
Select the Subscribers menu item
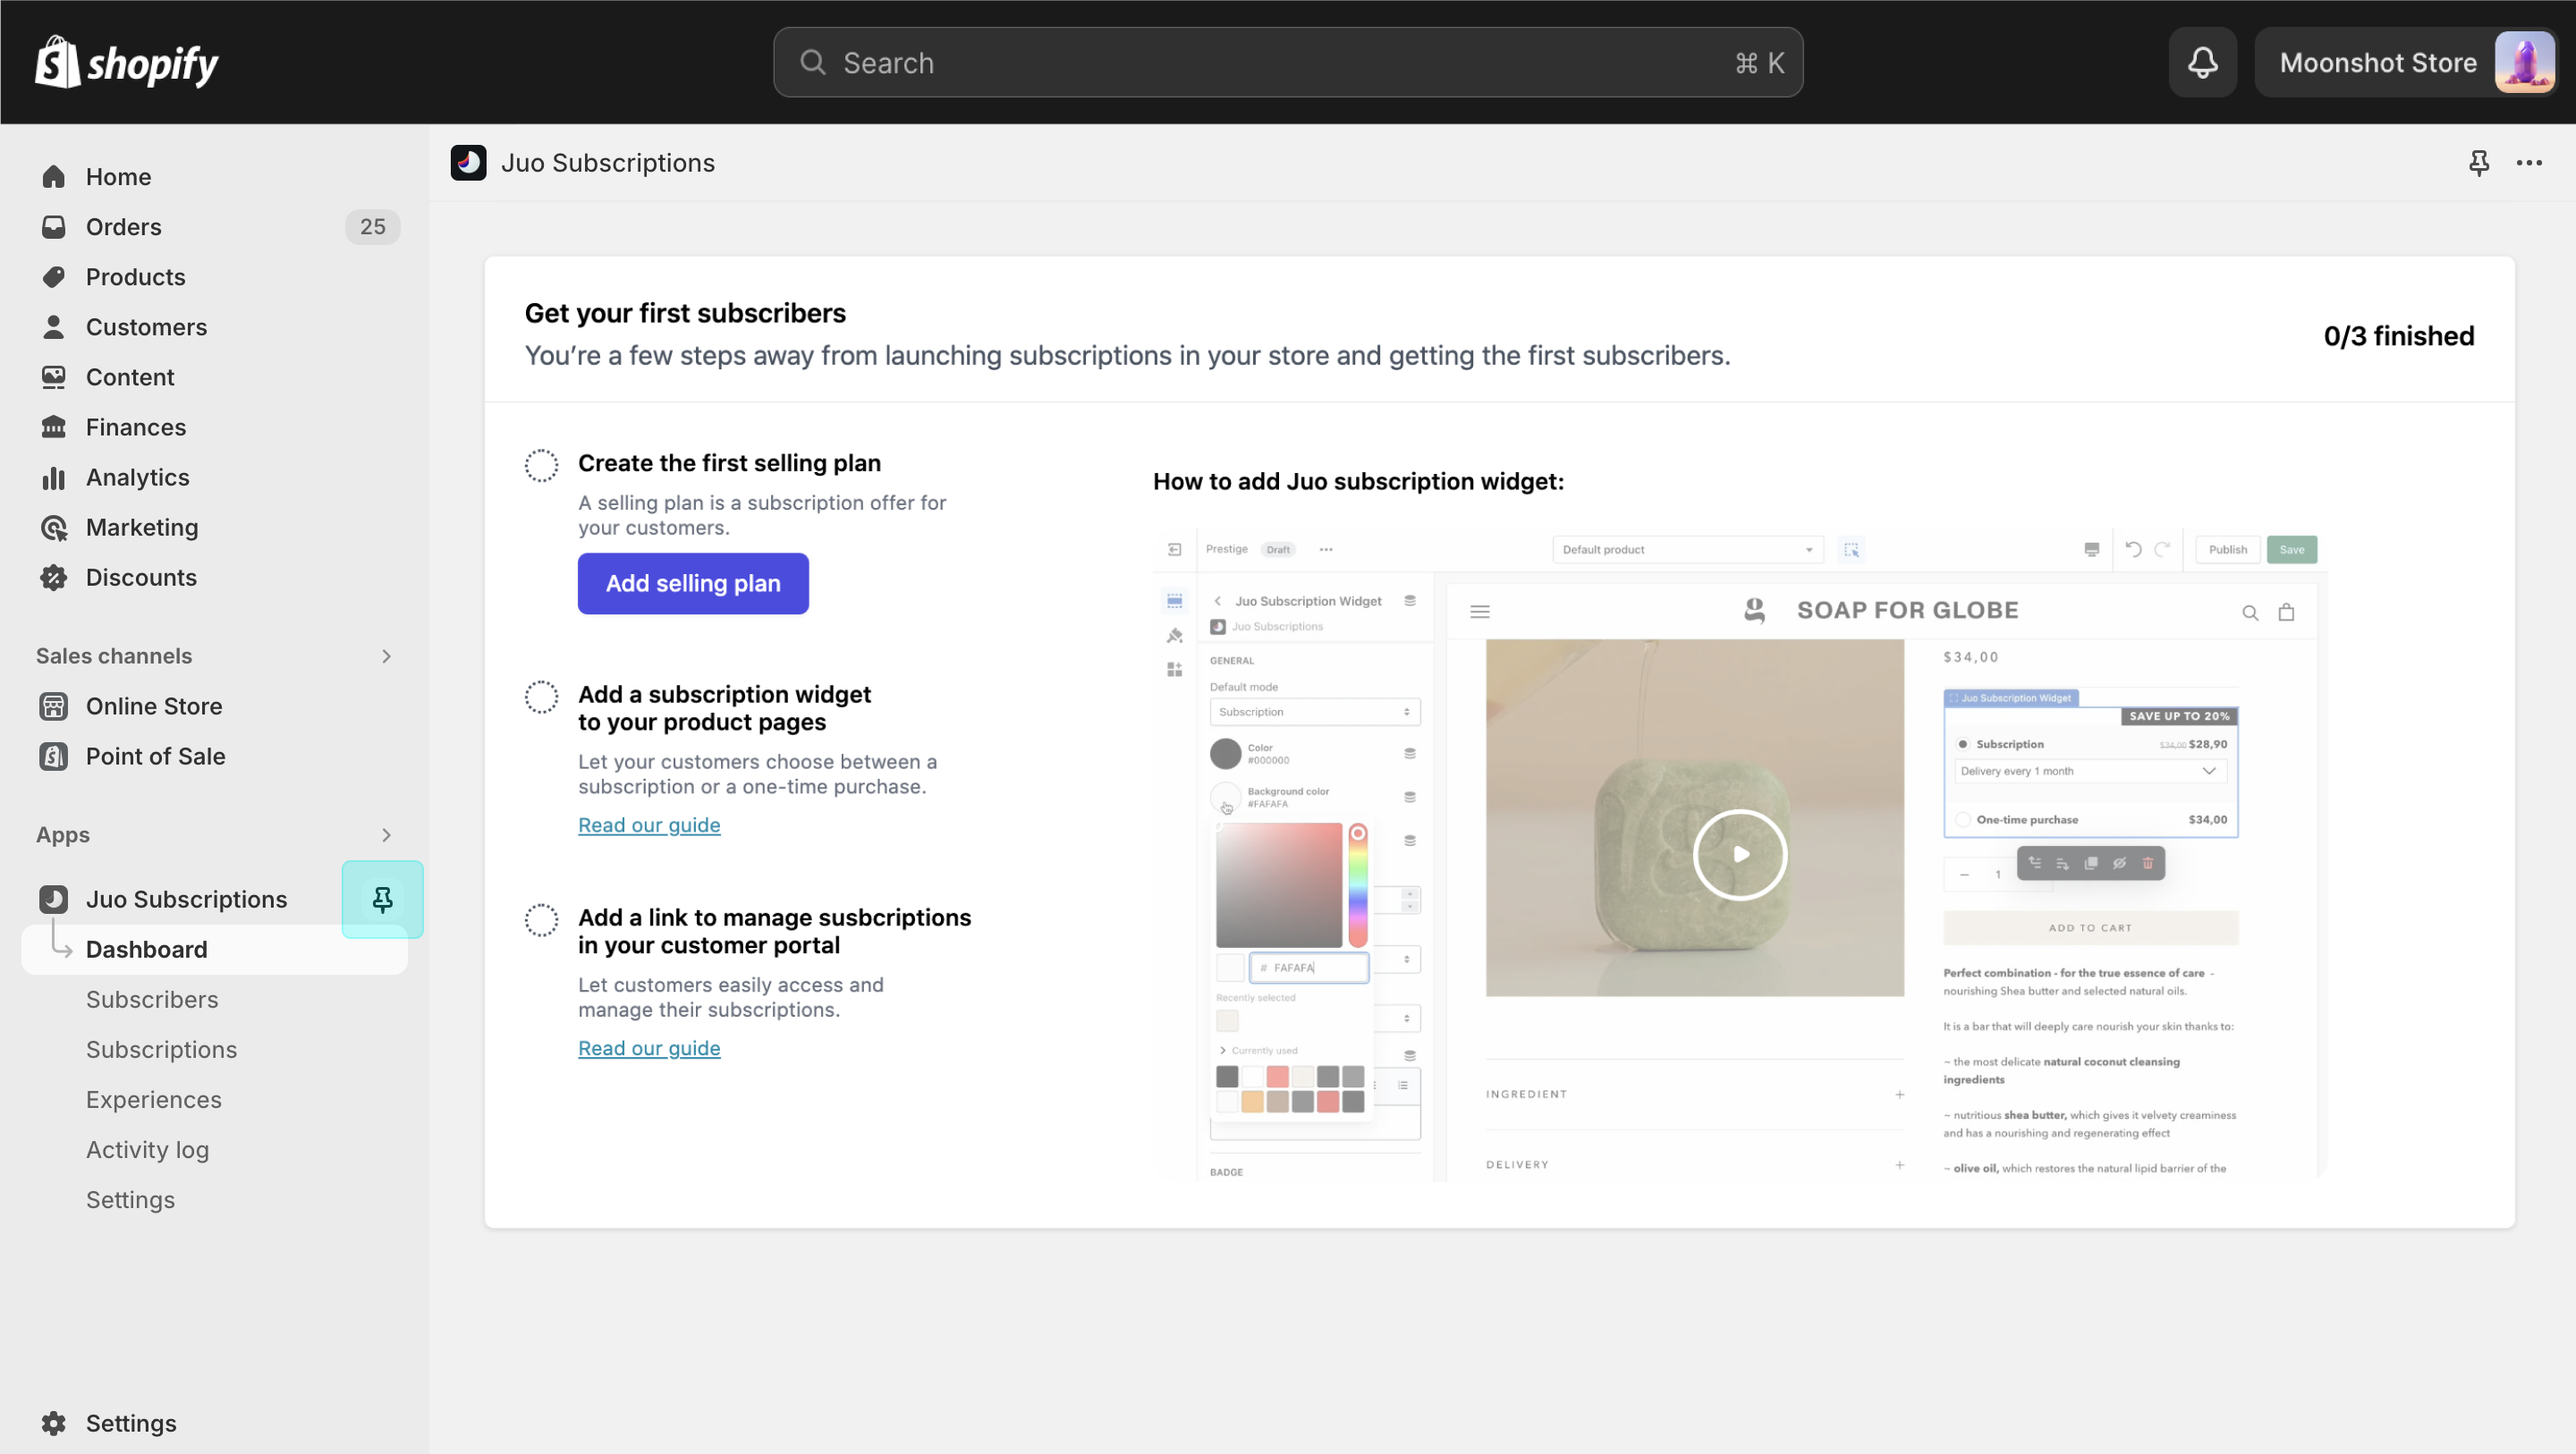click(x=152, y=998)
